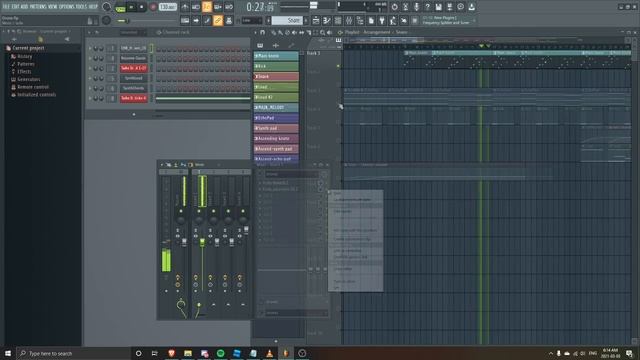640x360 pixels.
Task: Expand Remote control folder in browser
Action: 33,87
